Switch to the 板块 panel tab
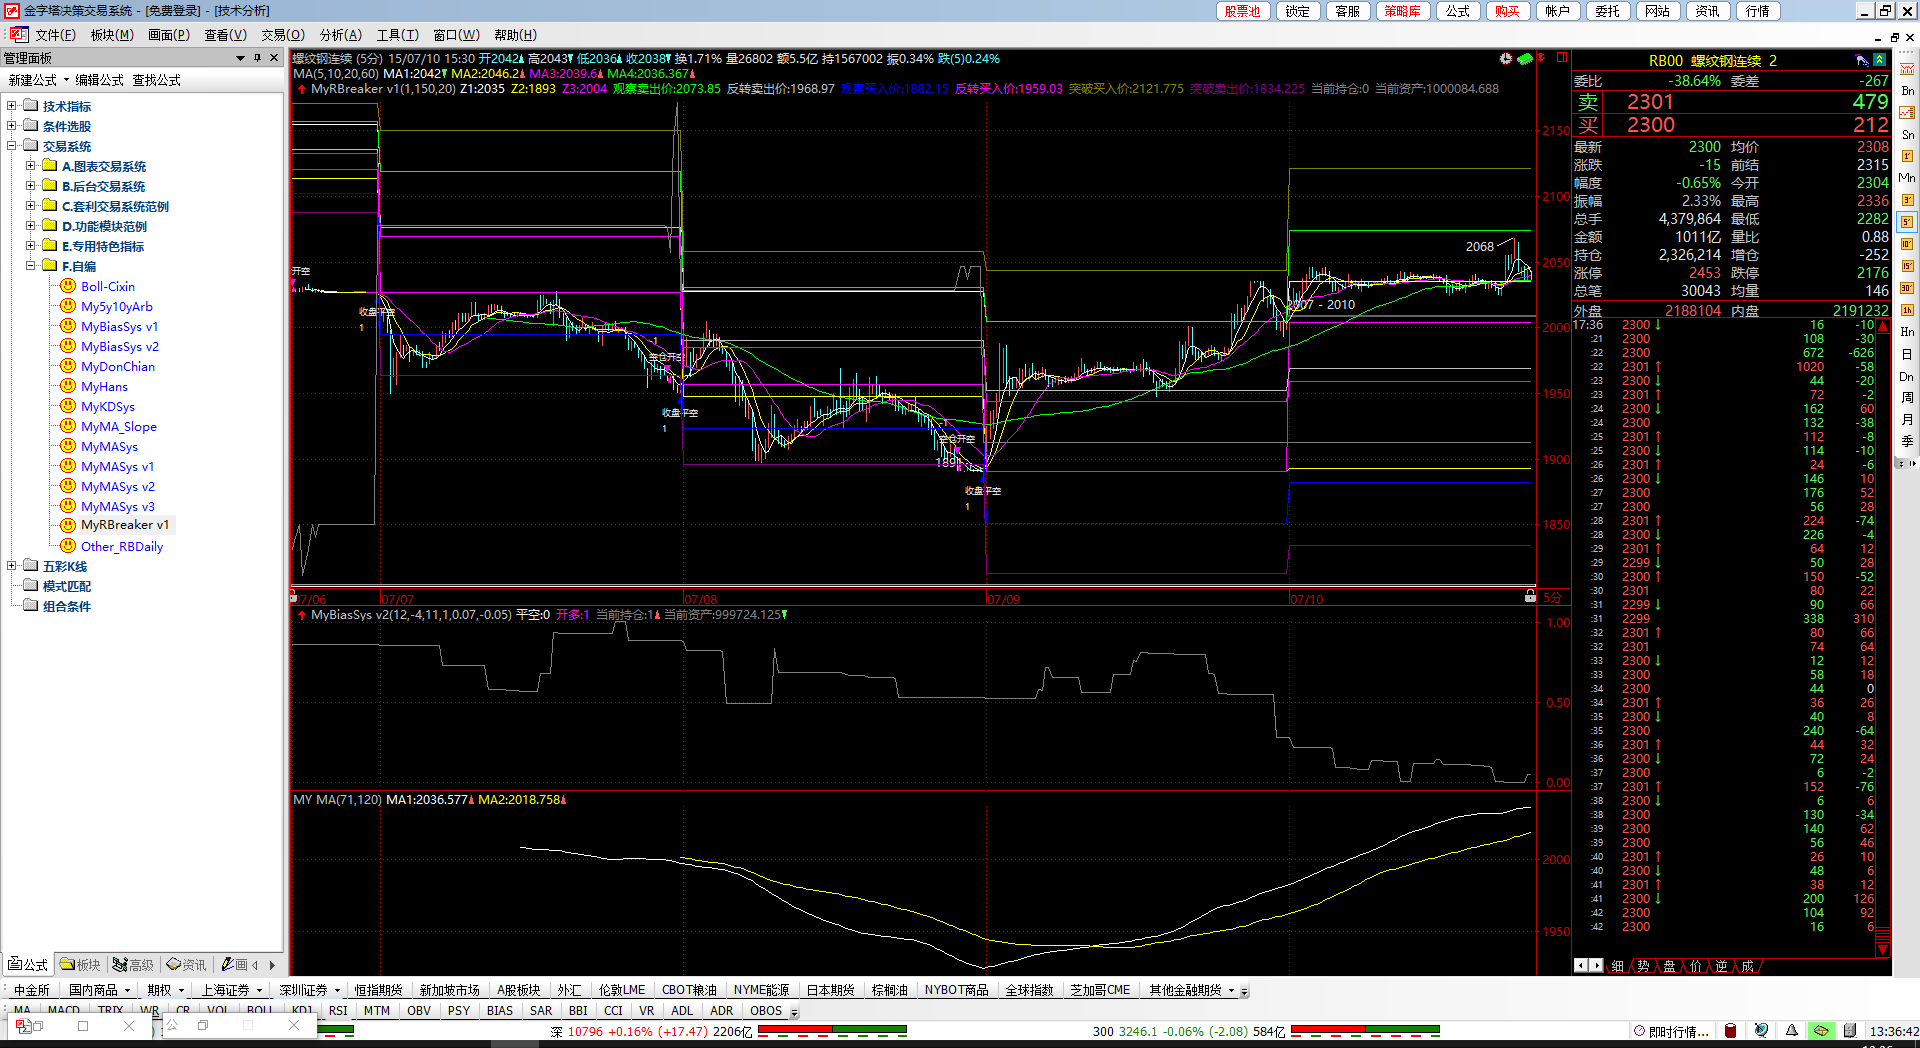Viewport: 1920px width, 1048px height. tap(81, 965)
